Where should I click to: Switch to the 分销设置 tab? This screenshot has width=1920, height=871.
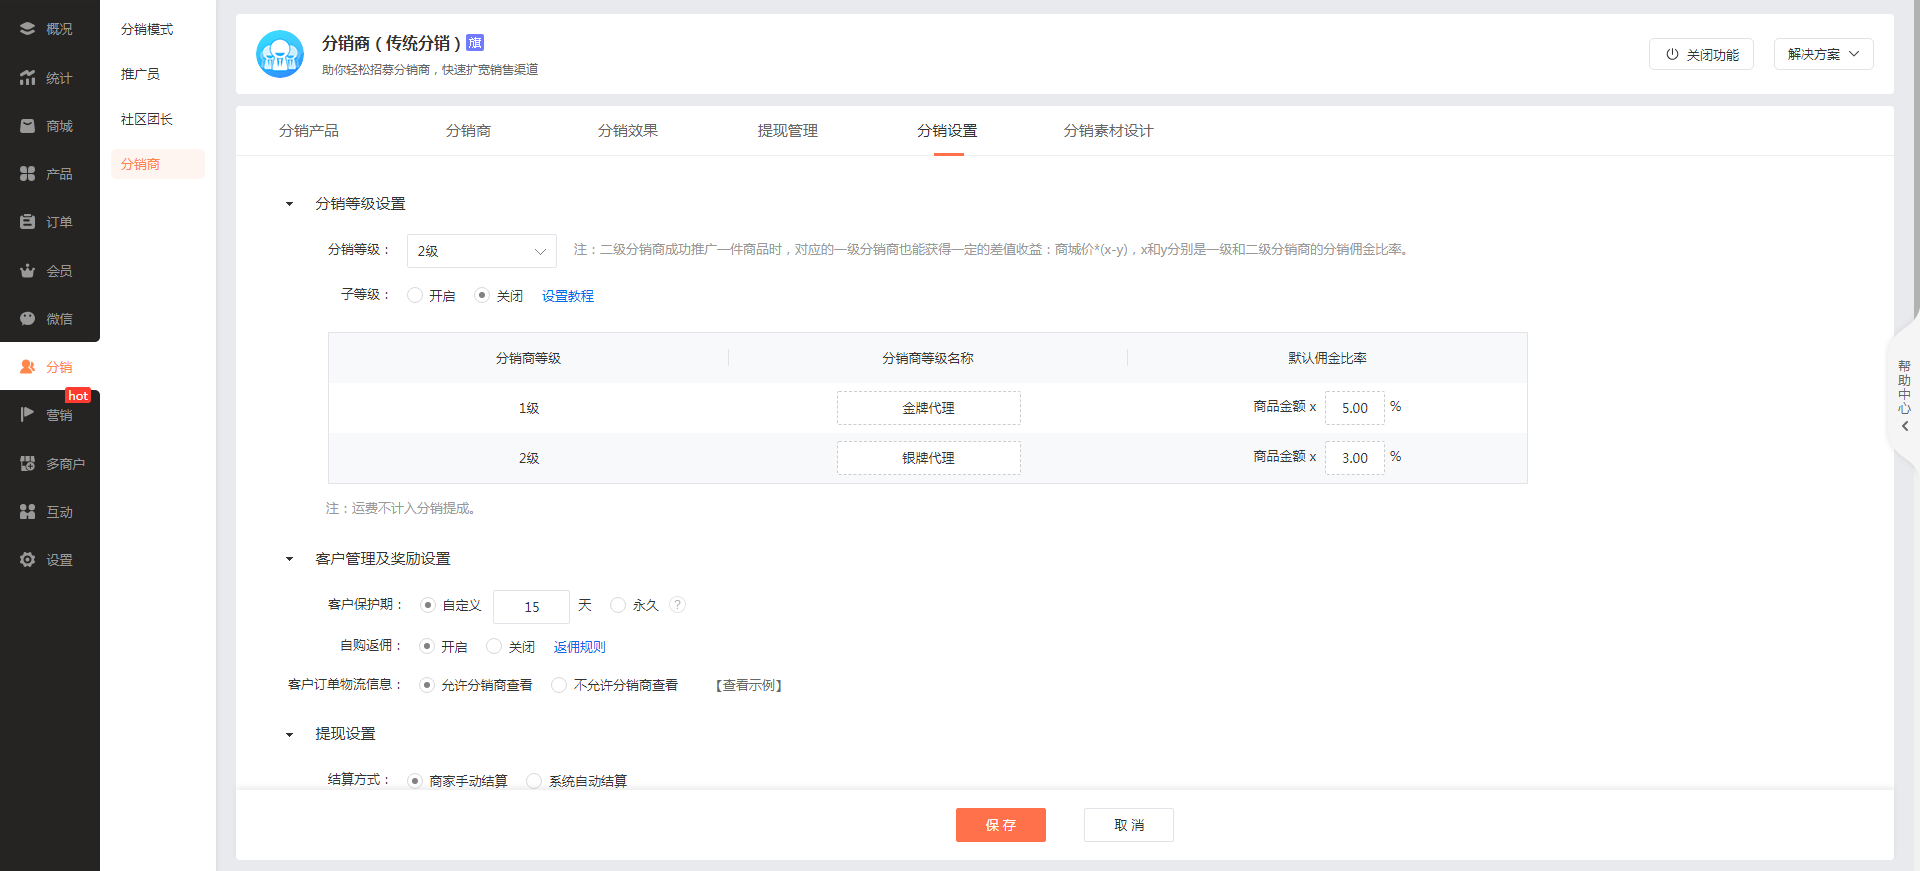point(947,131)
